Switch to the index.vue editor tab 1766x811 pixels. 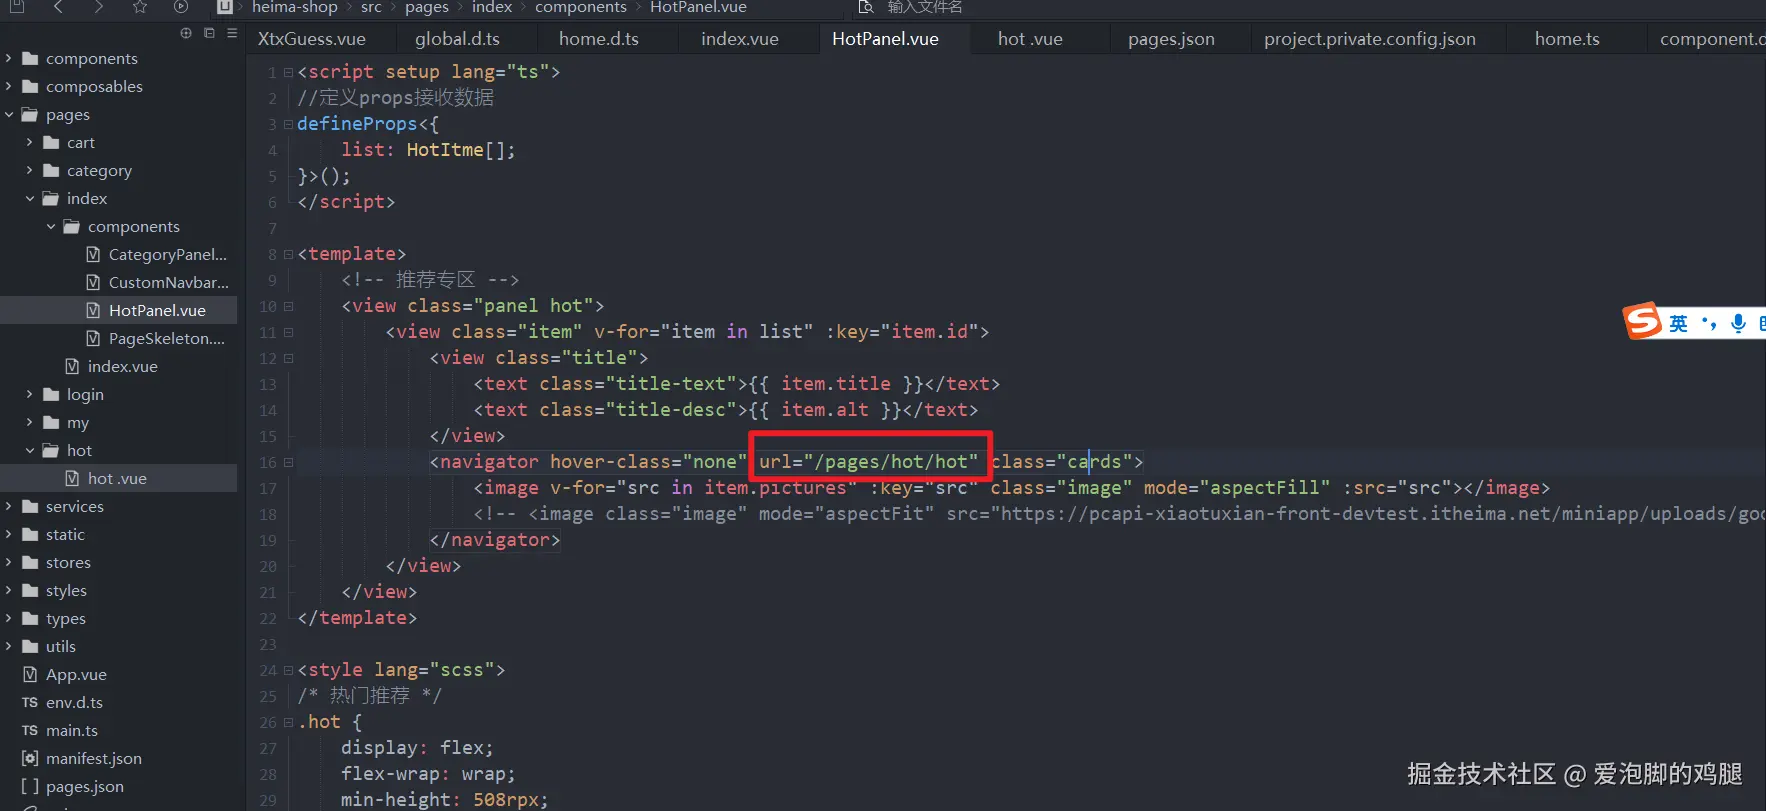point(740,39)
